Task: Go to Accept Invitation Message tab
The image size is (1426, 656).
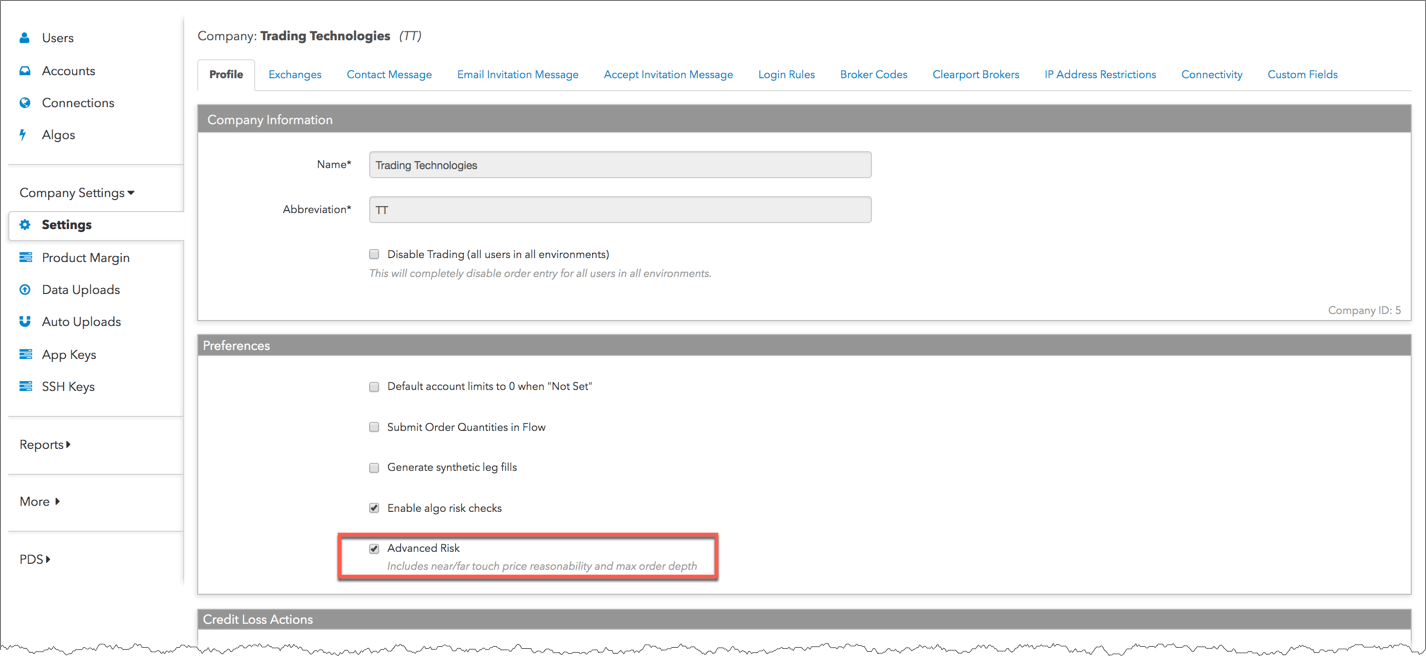Action: tap(668, 75)
